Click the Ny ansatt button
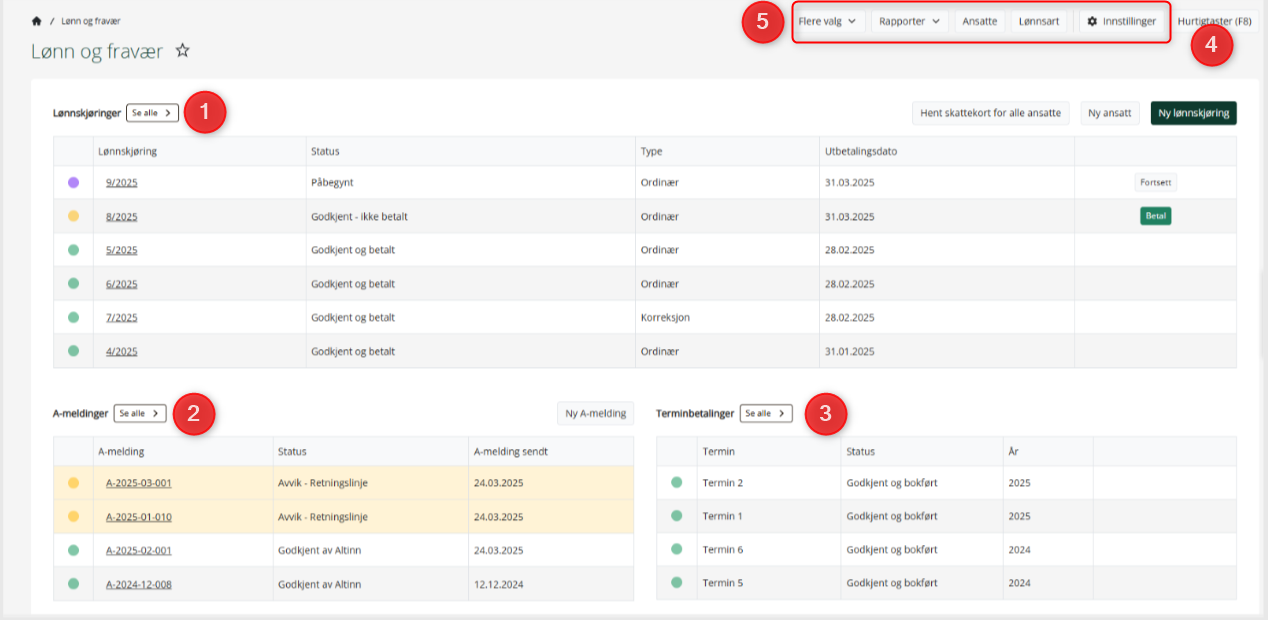The height and width of the screenshot is (620, 1268). tap(1110, 113)
